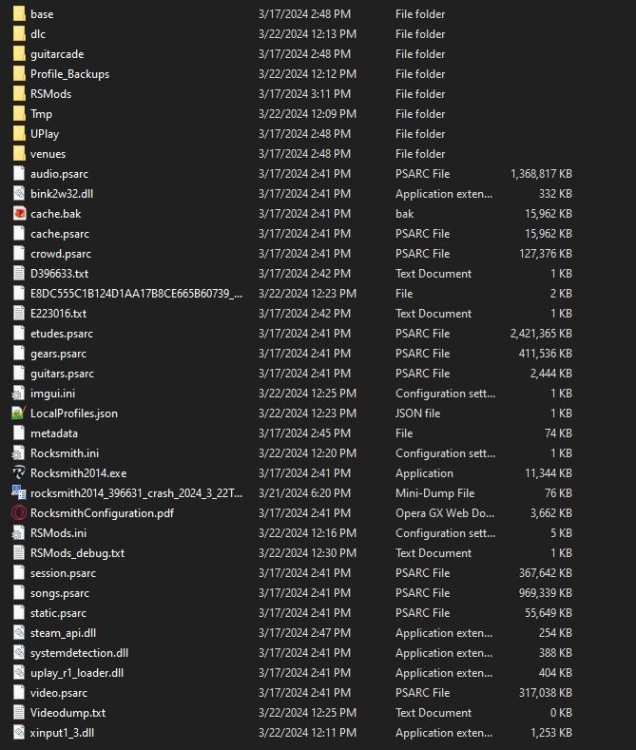Click the 3/22/2024 12:16 PM date
Screen dimensions: 636x750
click(x=307, y=533)
